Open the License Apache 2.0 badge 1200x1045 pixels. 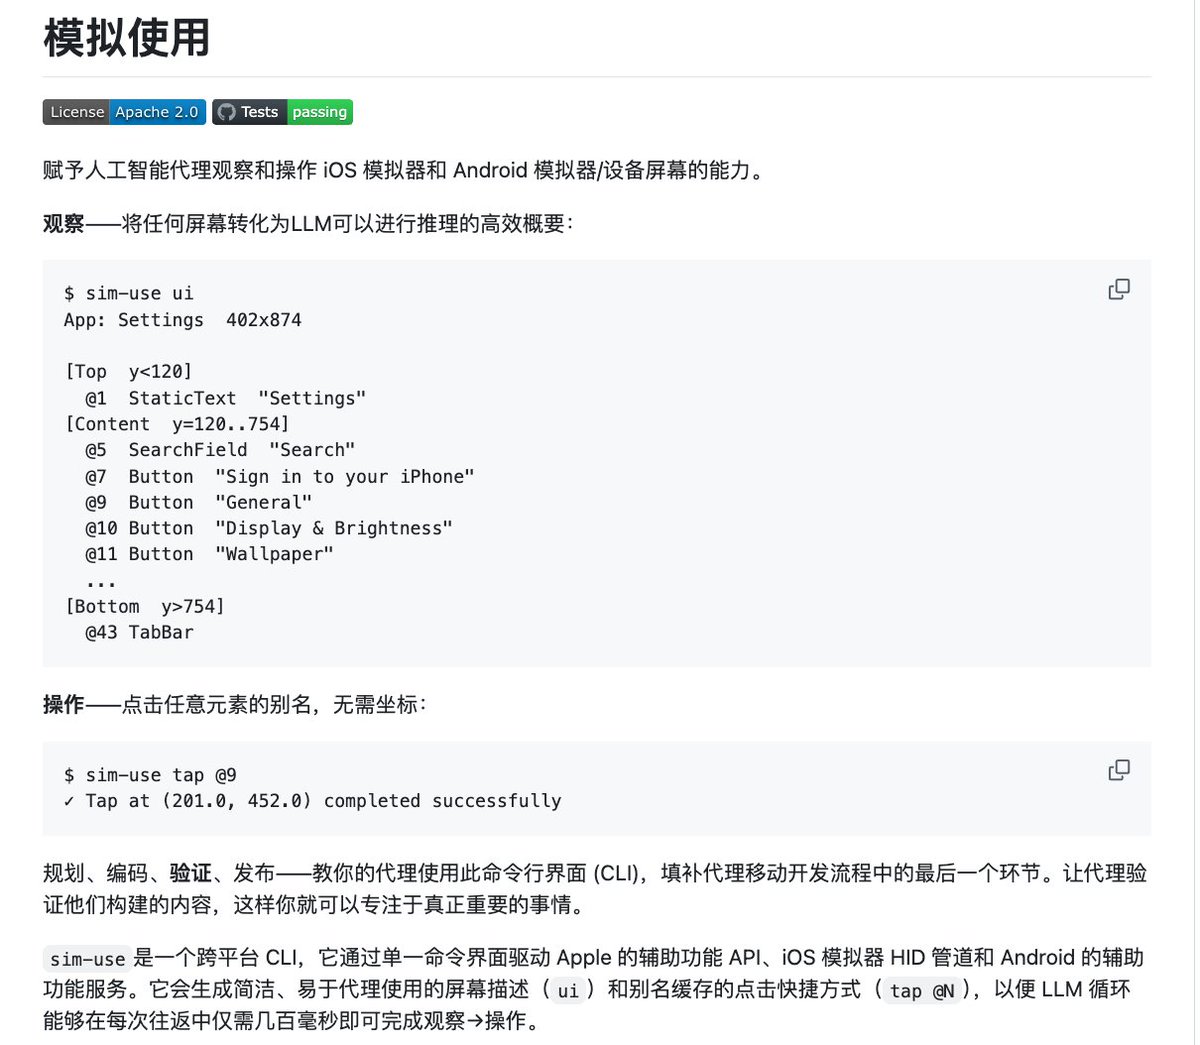(x=124, y=112)
